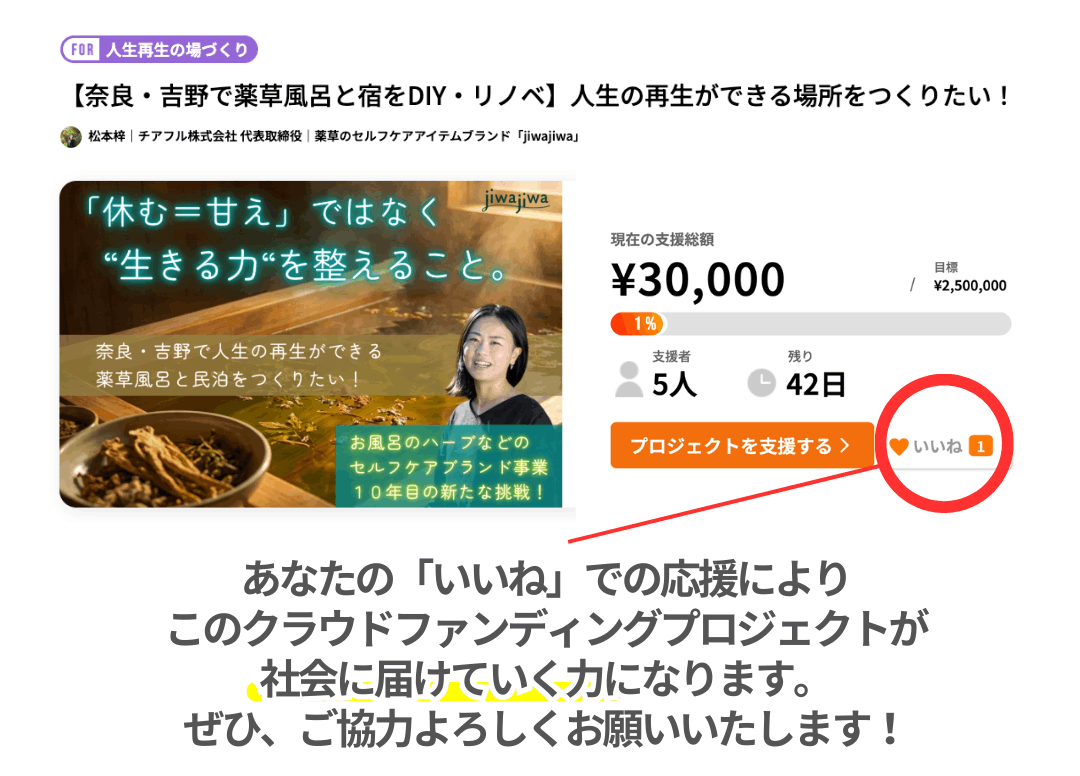The height and width of the screenshot is (776, 1080).
Task: Click the jiwajiwa logo on the banner
Action: [516, 200]
